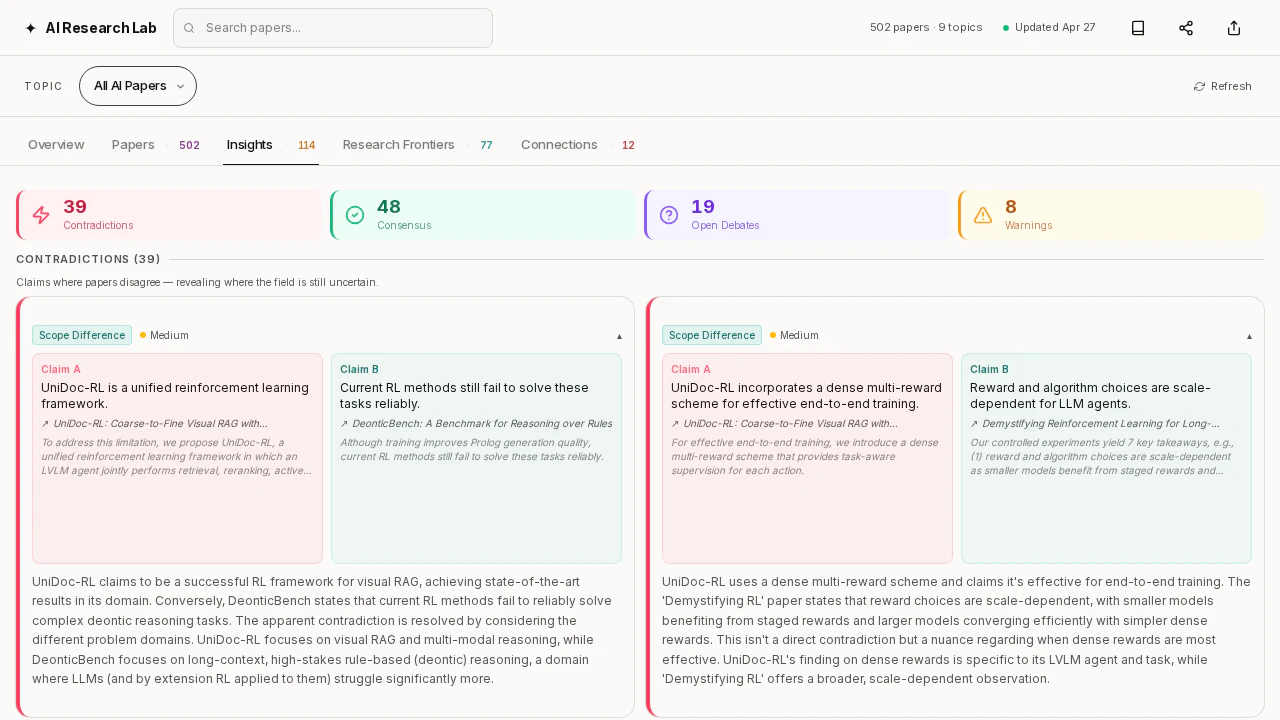Click Claim A 'unified reinforcement learning framework' box
1280x720 pixels.
tap(177, 458)
